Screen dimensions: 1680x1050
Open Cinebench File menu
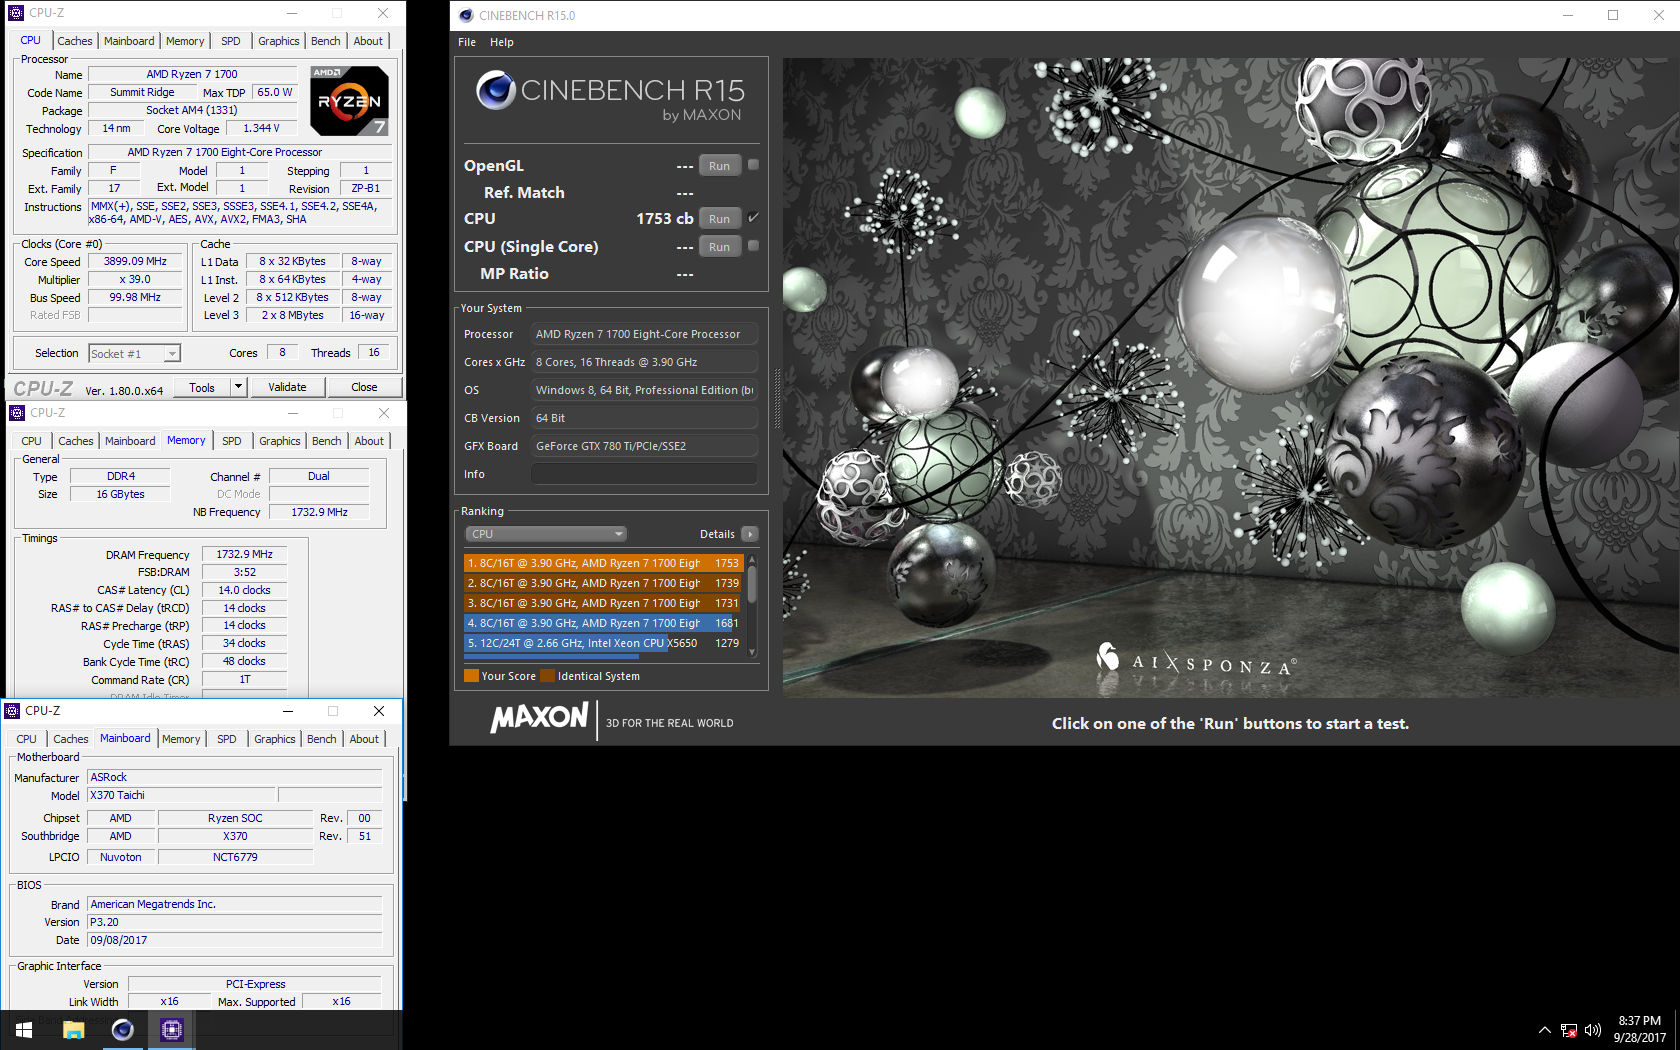pos(467,42)
